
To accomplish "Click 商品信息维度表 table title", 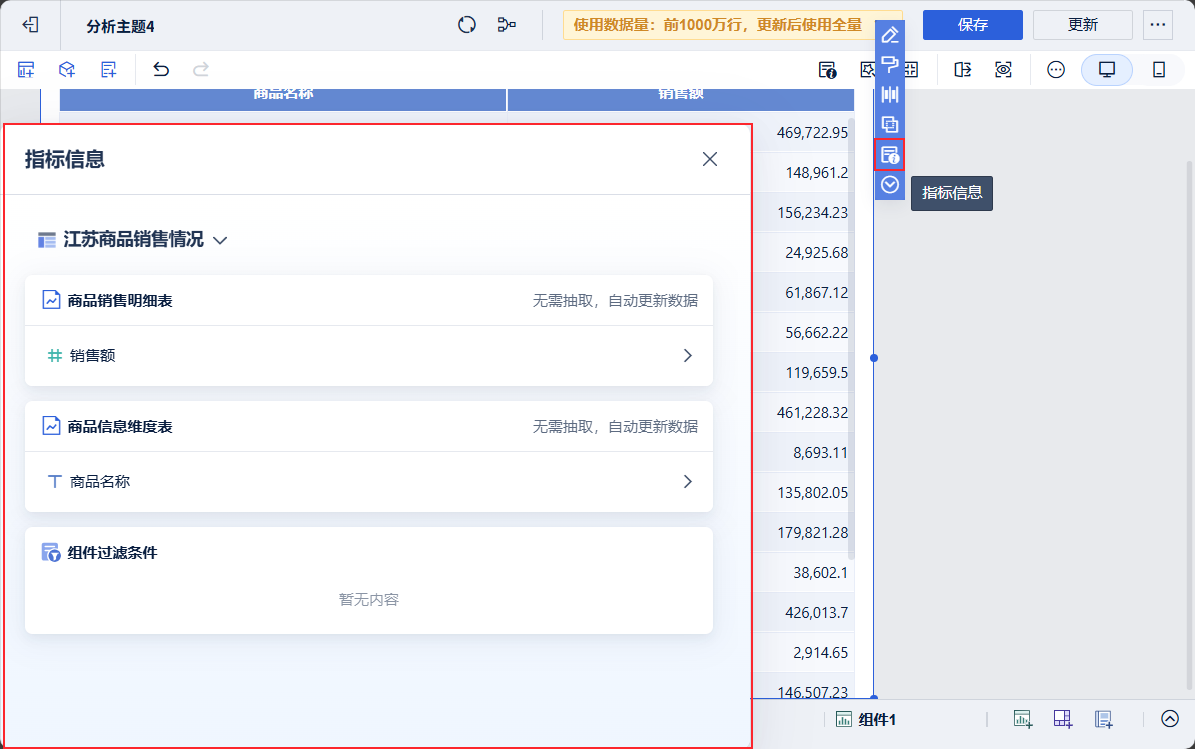I will click(x=120, y=427).
